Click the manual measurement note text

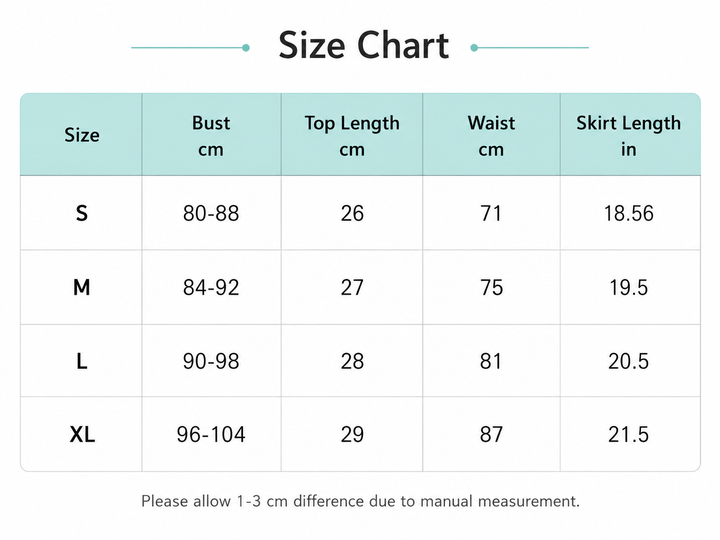(360, 501)
